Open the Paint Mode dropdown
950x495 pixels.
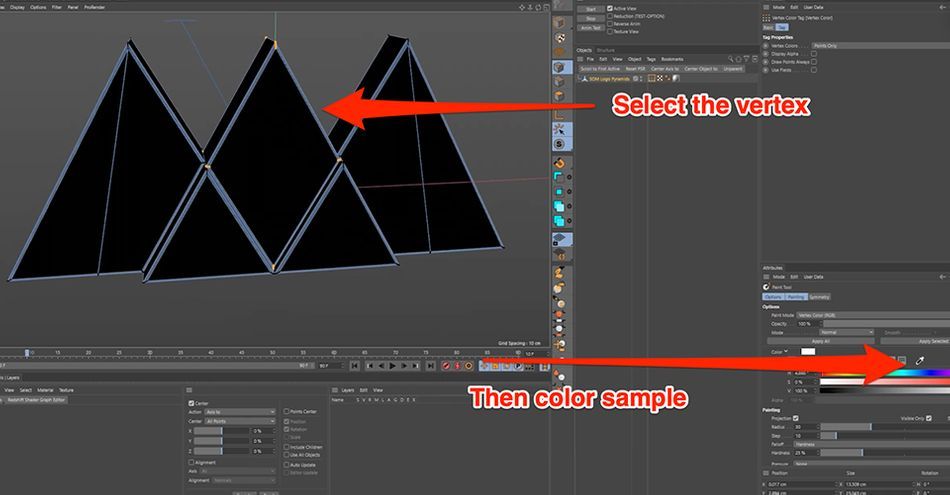coord(873,315)
